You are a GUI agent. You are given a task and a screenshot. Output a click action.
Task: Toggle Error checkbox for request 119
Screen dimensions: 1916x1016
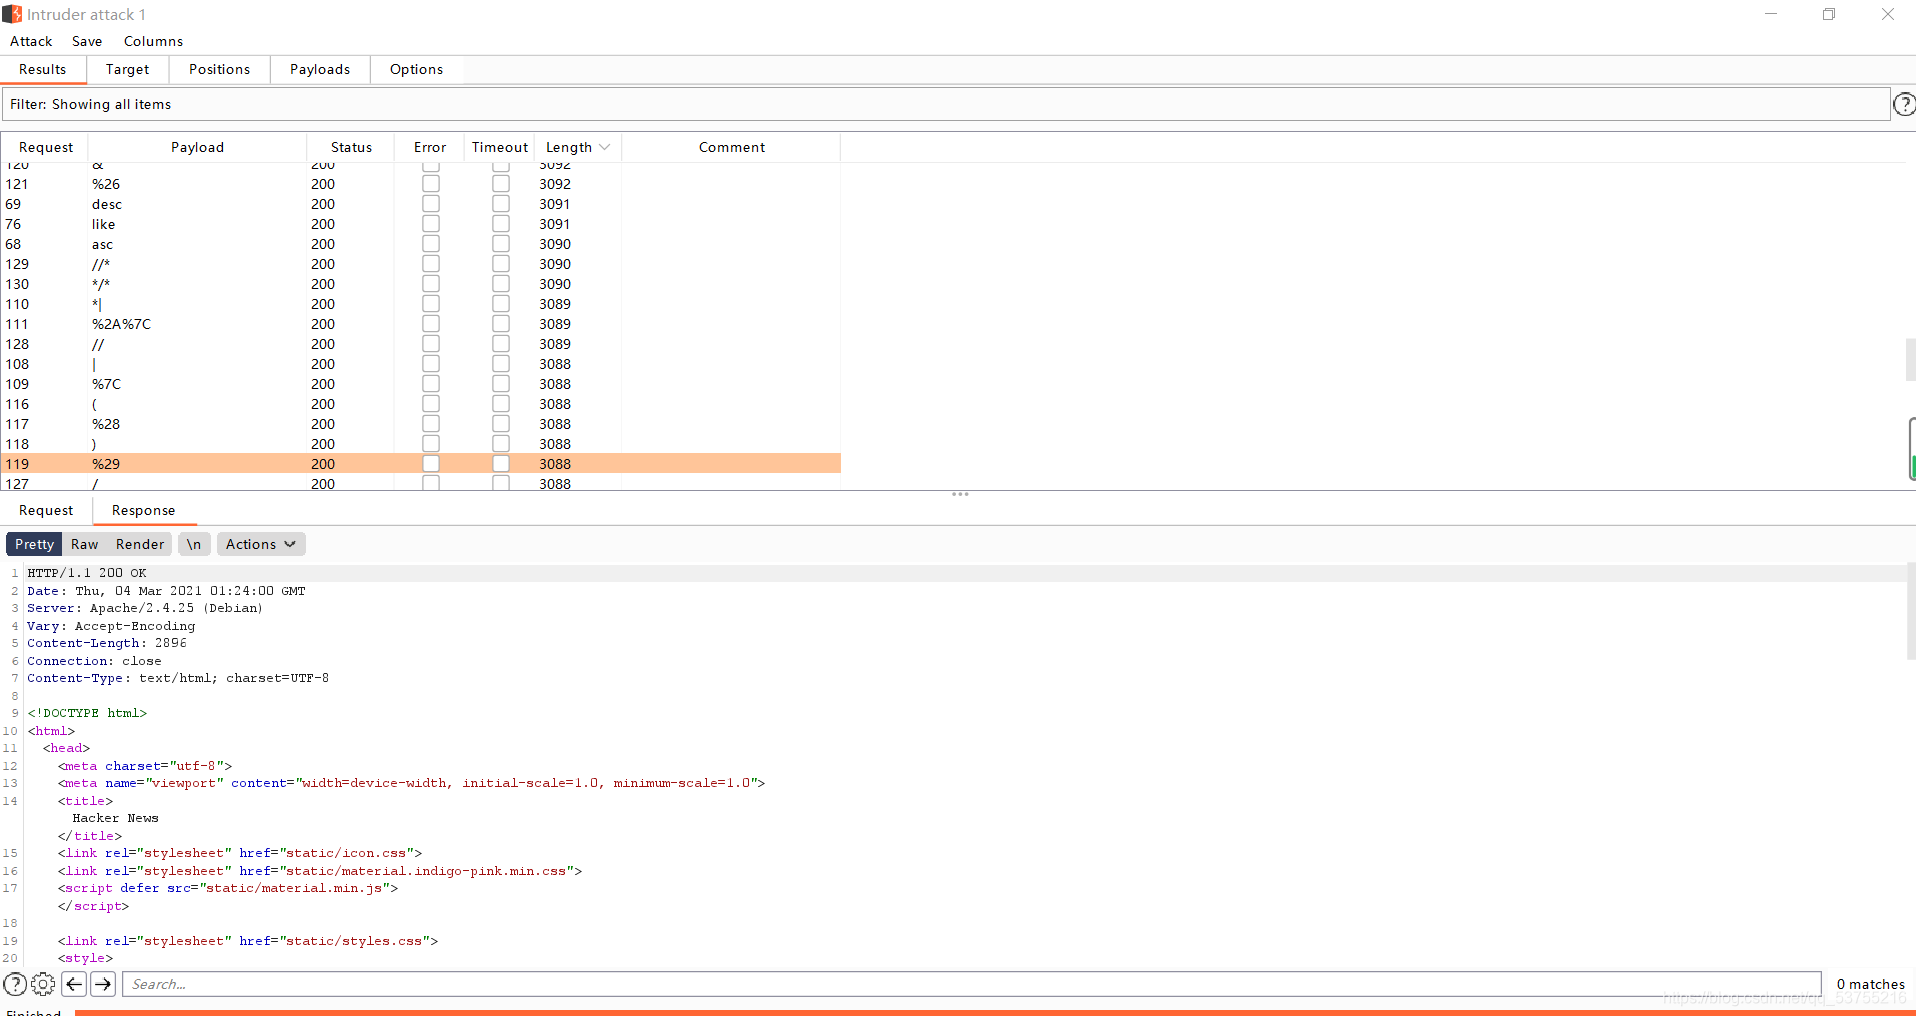click(431, 464)
